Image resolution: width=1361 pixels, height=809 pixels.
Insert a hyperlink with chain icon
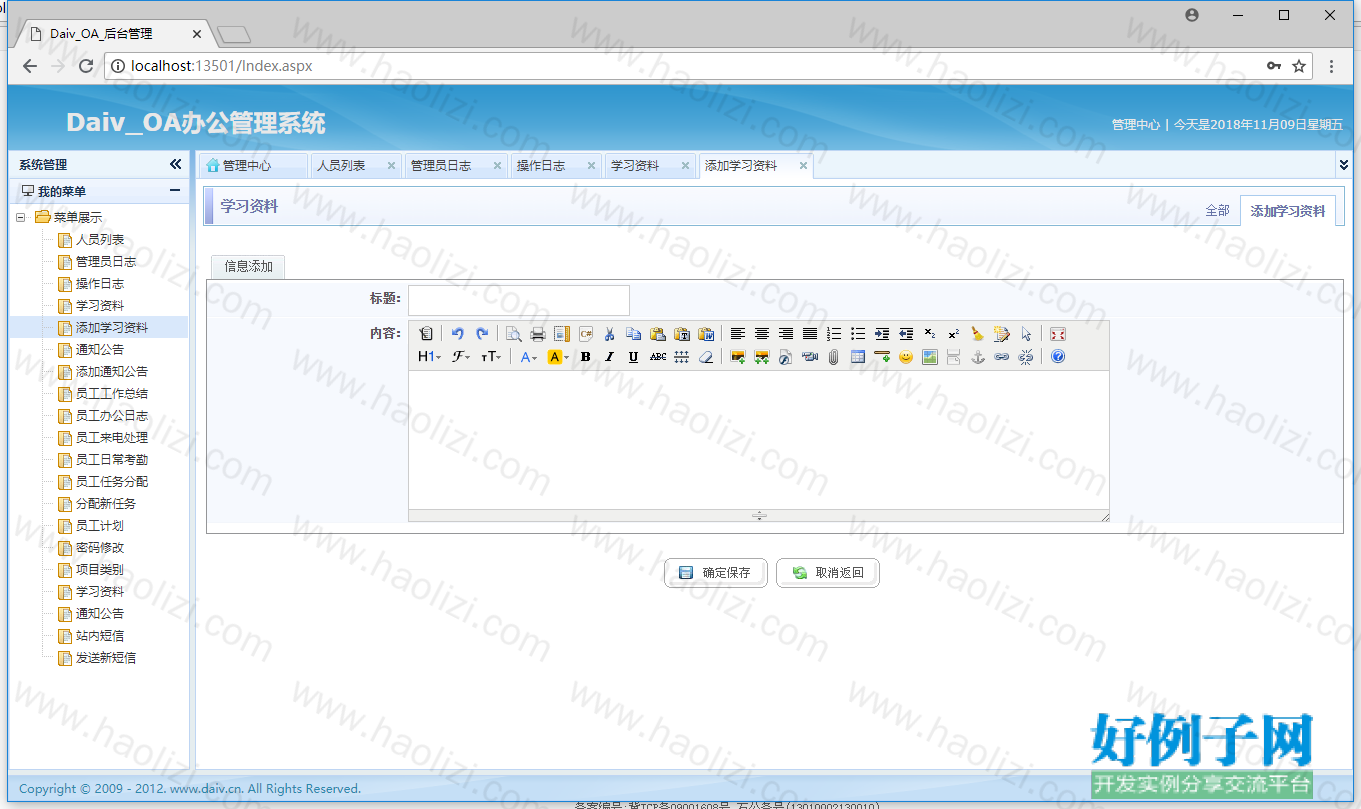tap(1002, 357)
